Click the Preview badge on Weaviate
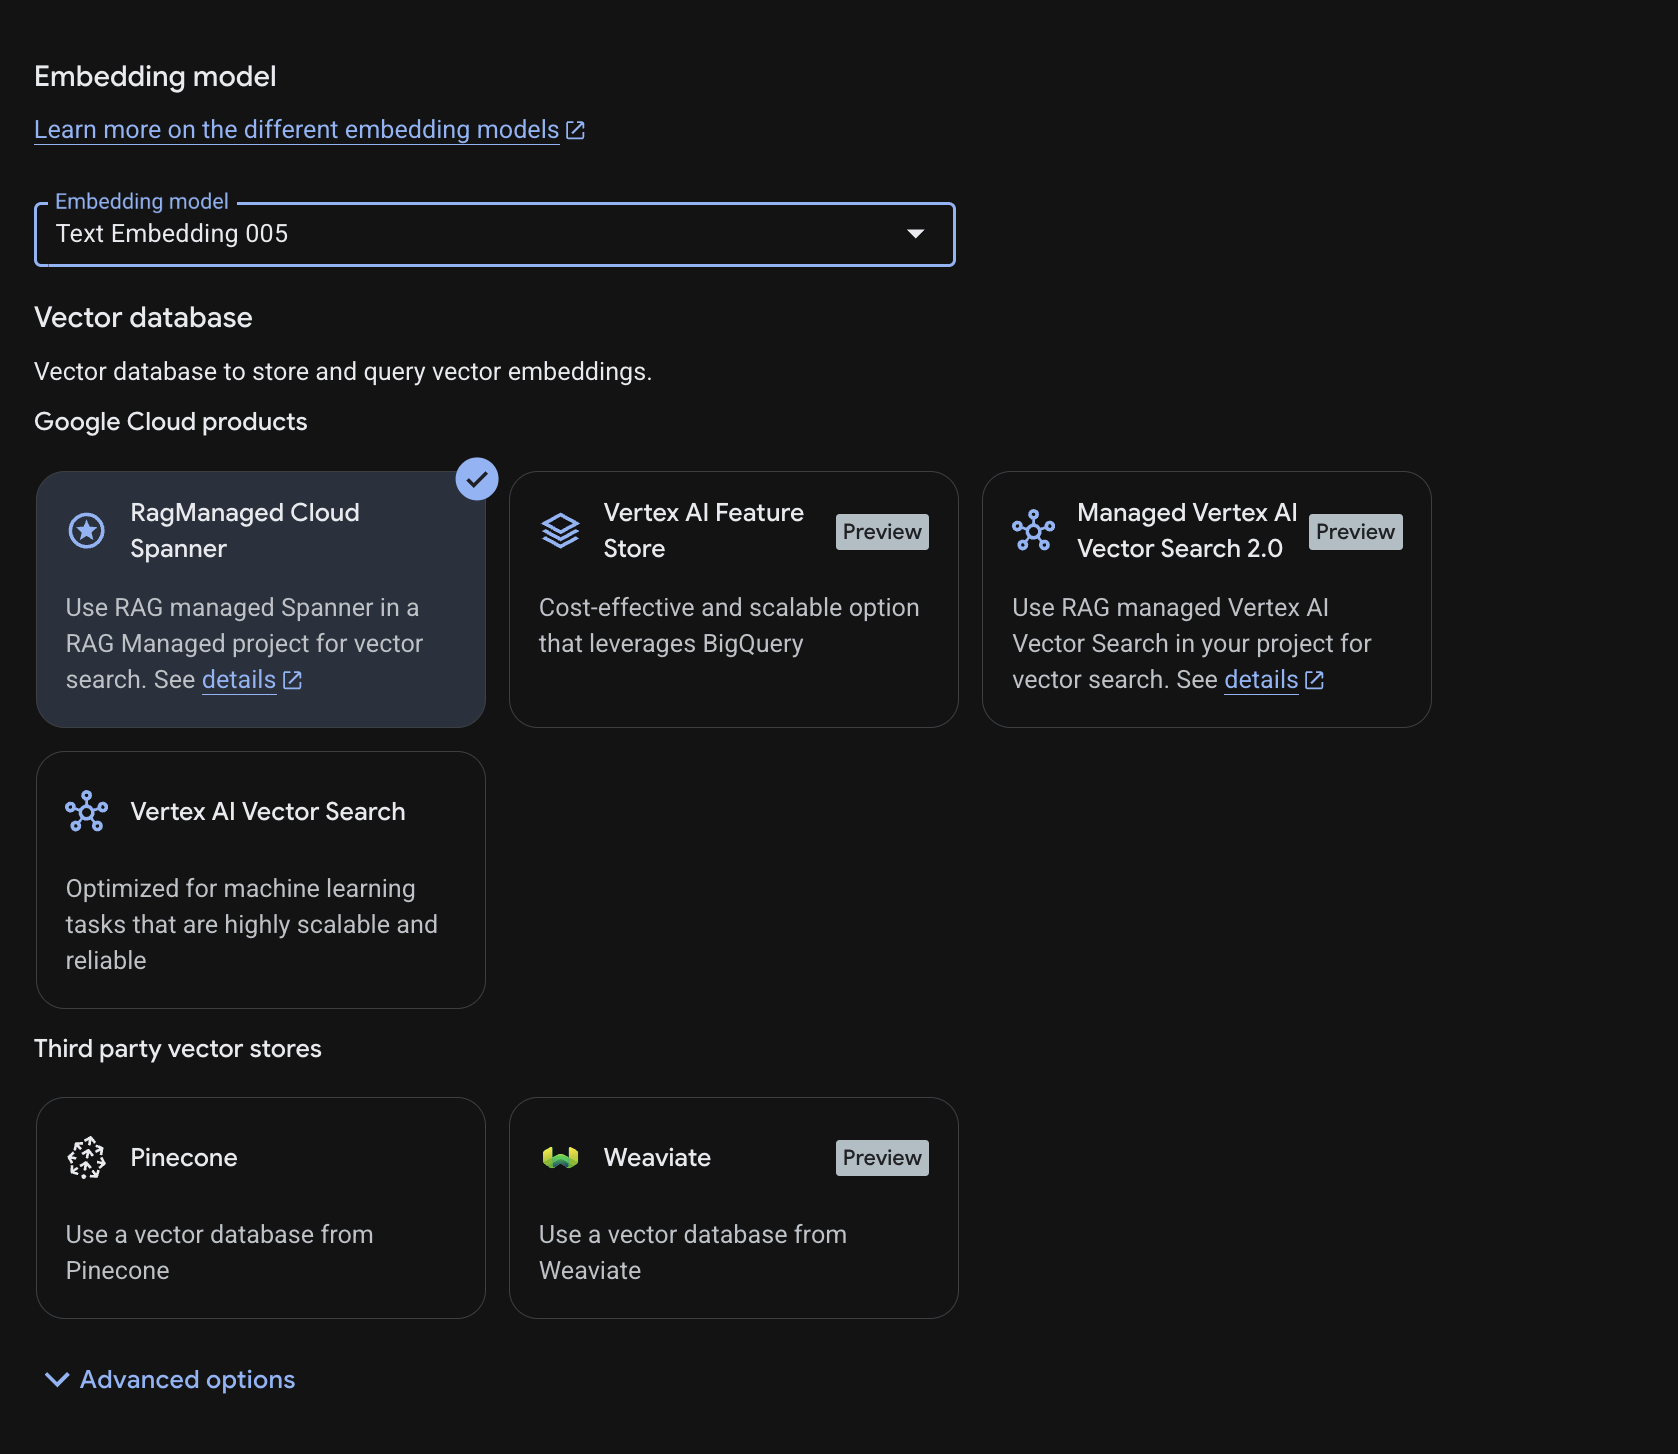The width and height of the screenshot is (1678, 1454). pyautogui.click(x=882, y=1158)
